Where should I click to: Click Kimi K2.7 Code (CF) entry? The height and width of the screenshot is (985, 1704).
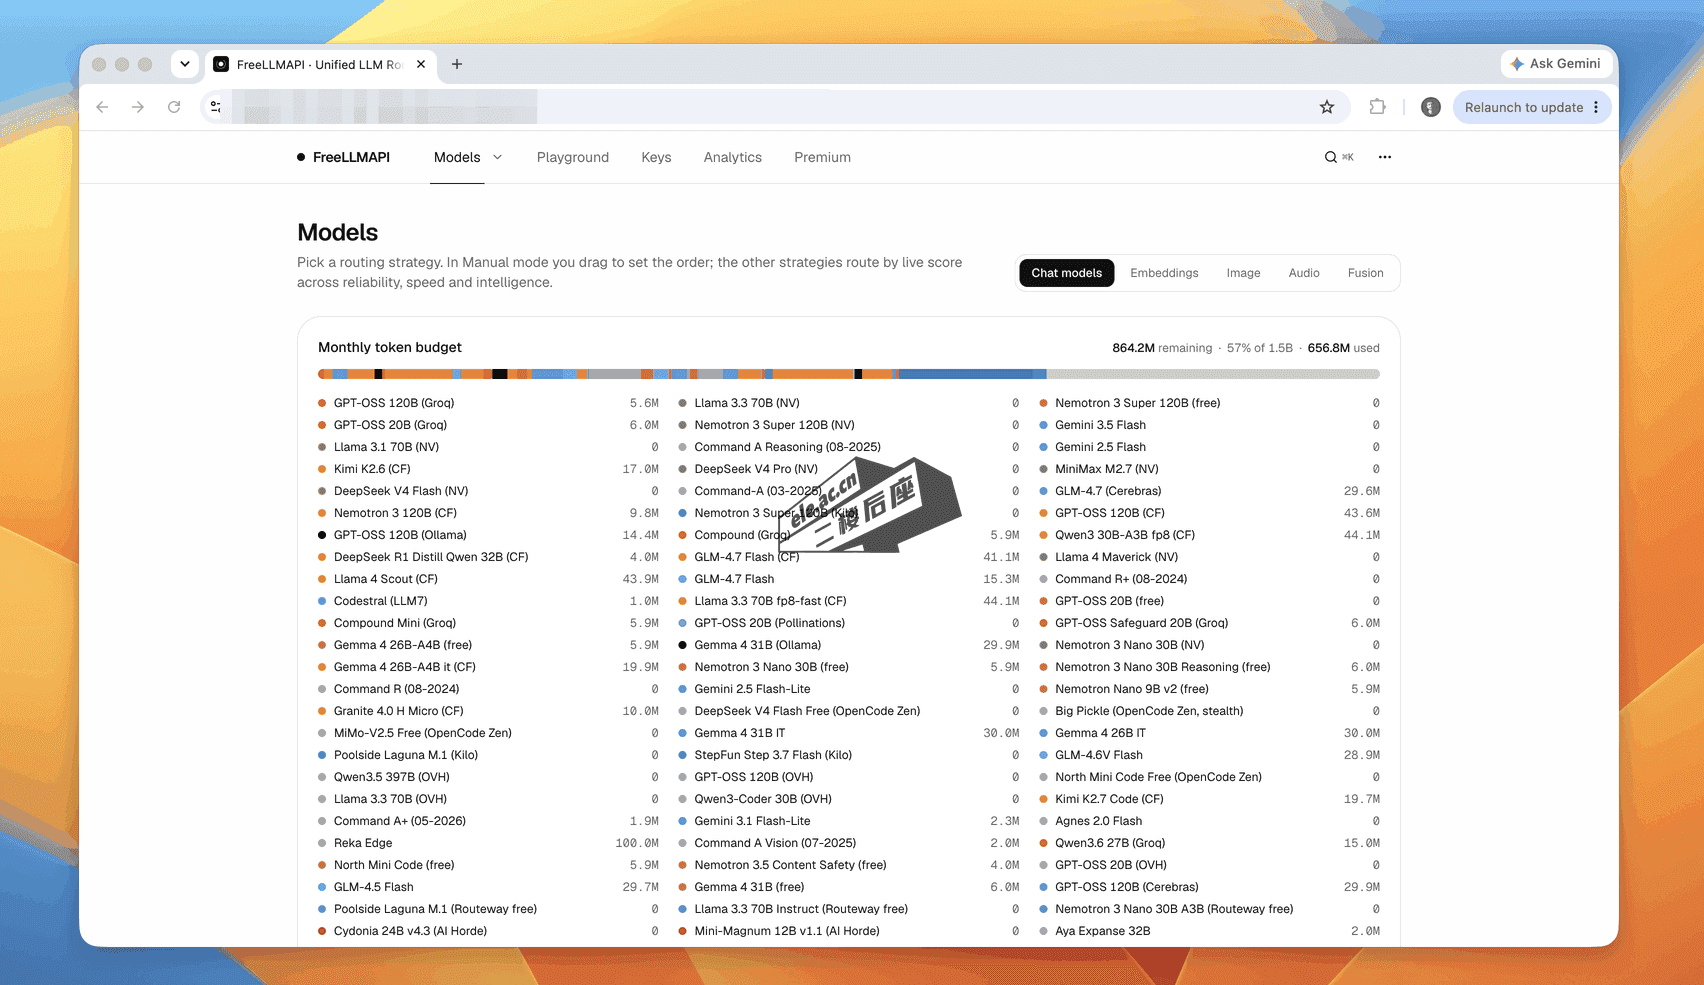point(1210,799)
